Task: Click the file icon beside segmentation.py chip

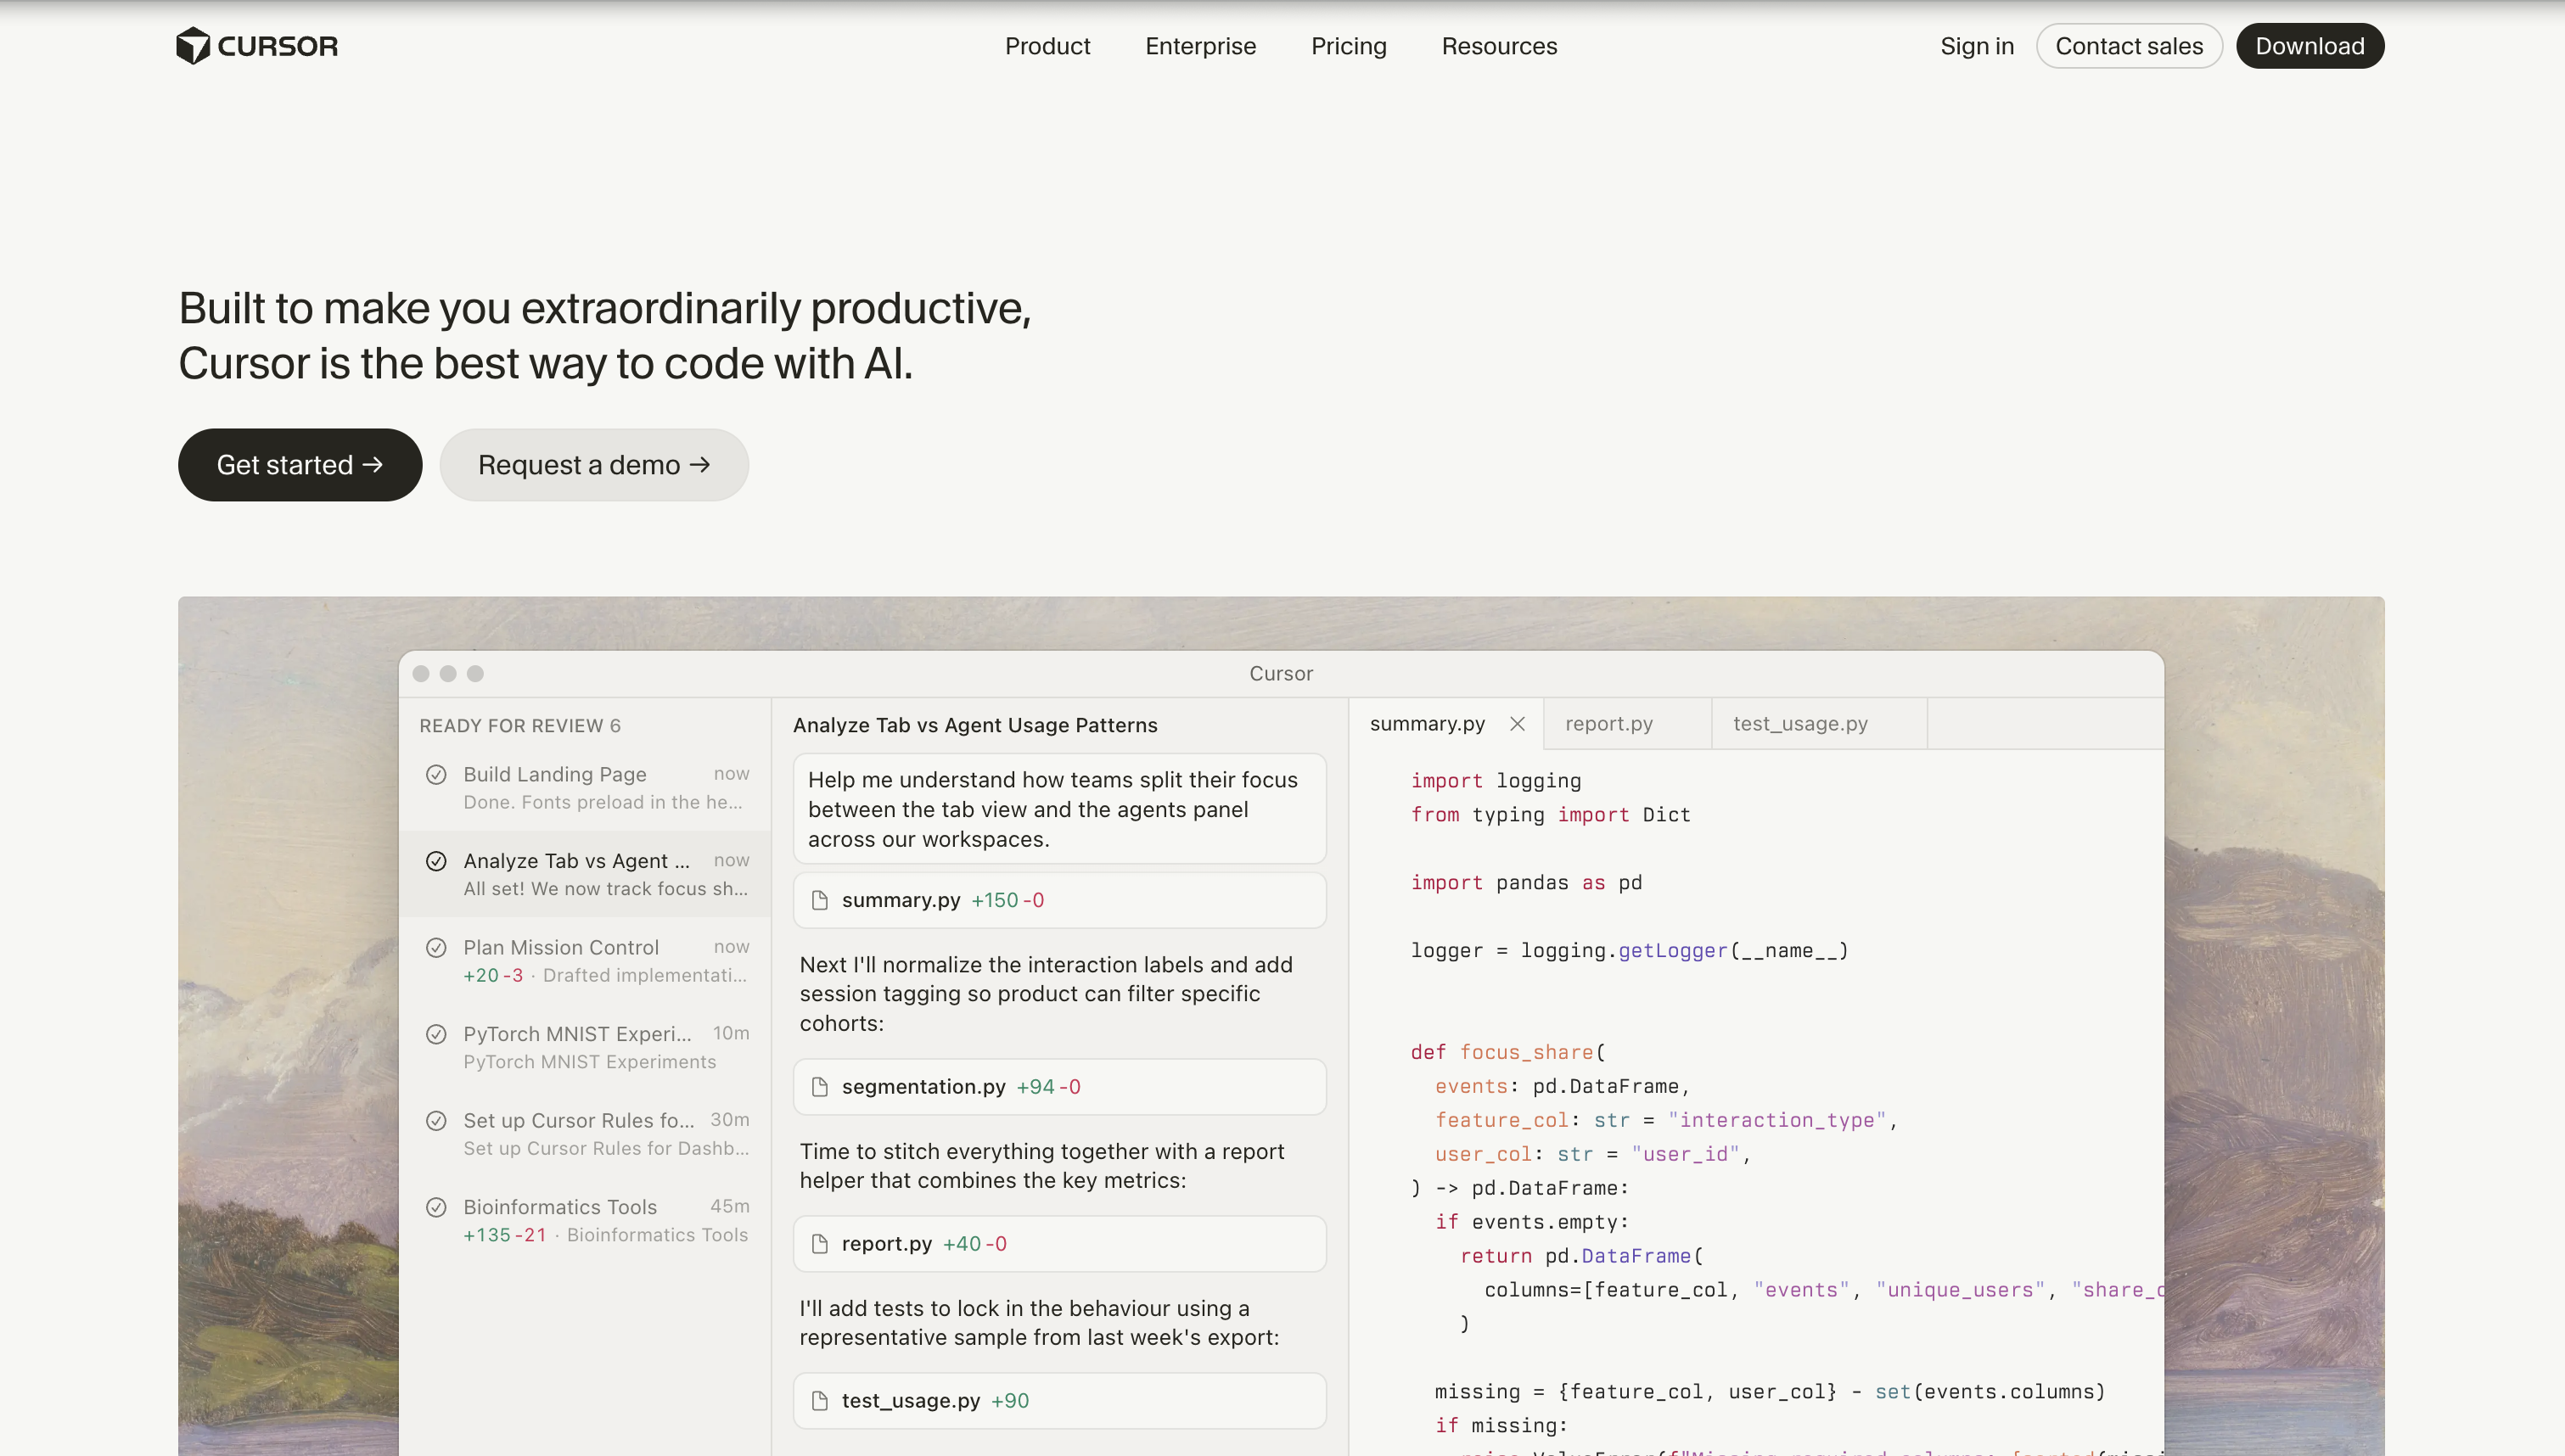Action: 820,1087
